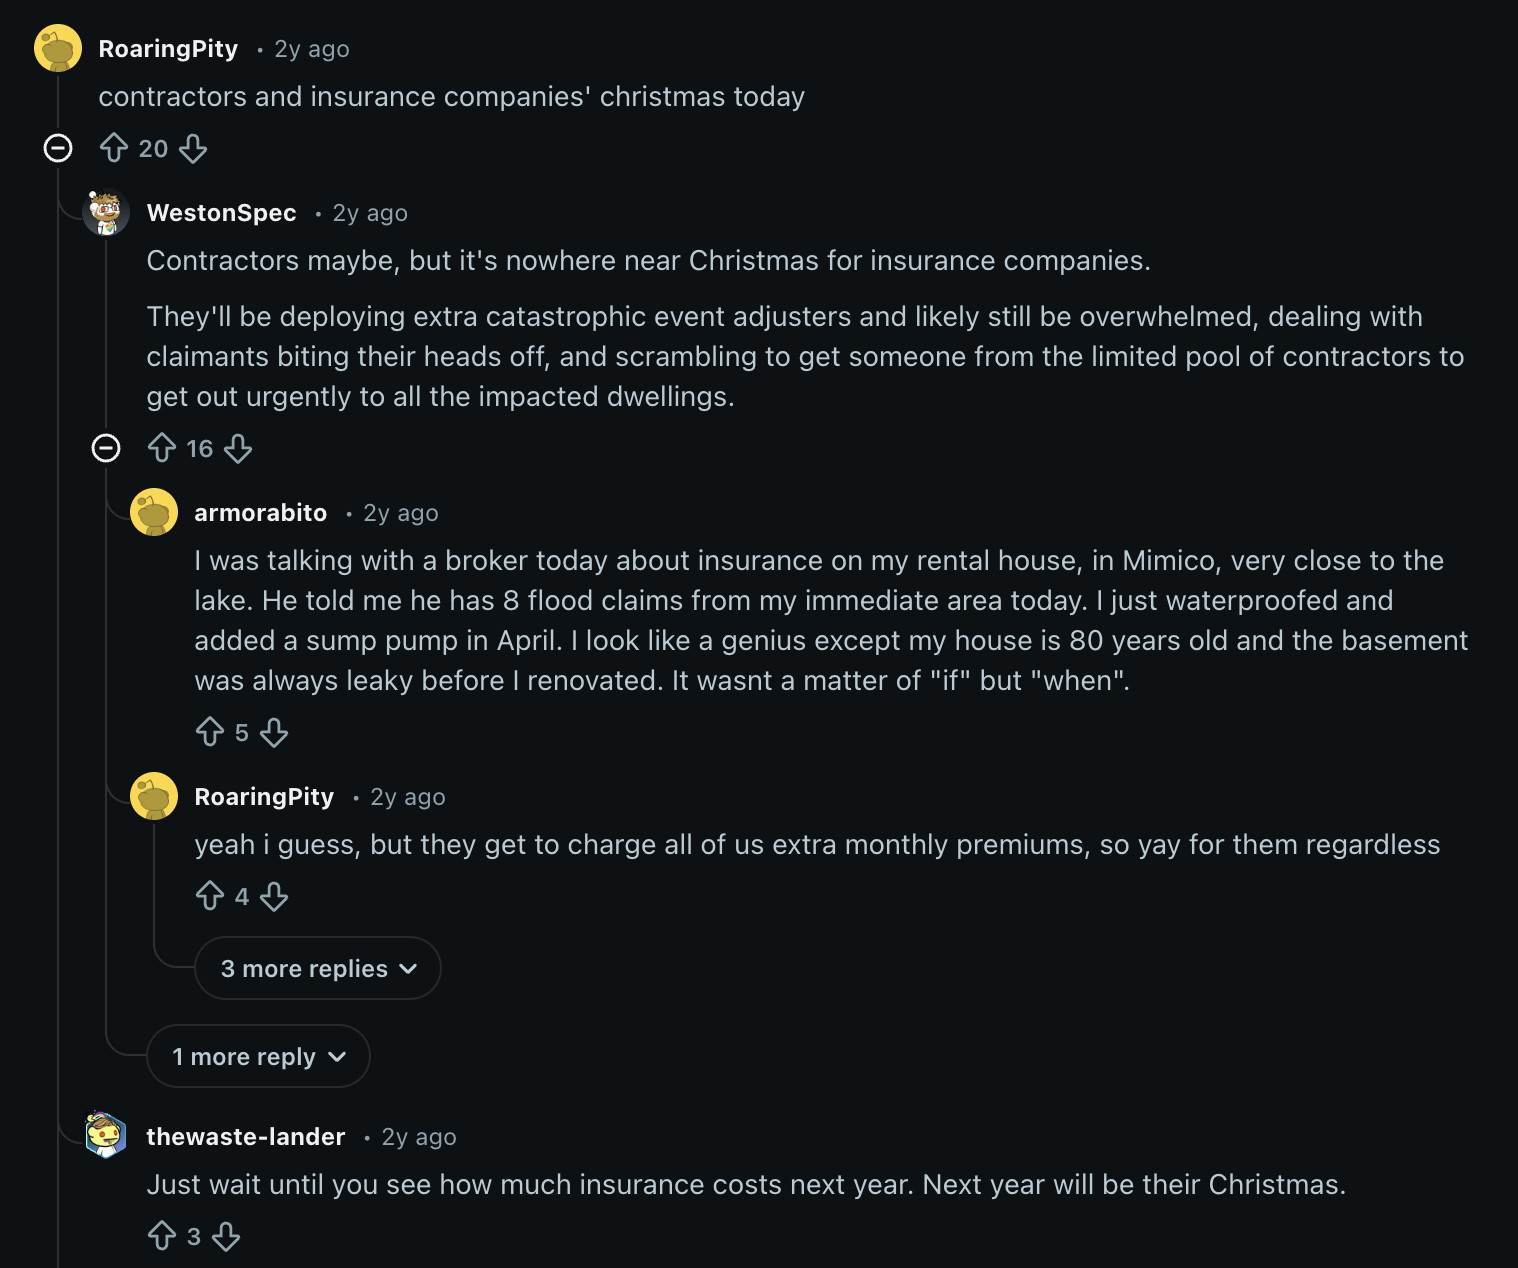
Task: Upvote RoaringPity's christmas comment
Action: point(114,148)
